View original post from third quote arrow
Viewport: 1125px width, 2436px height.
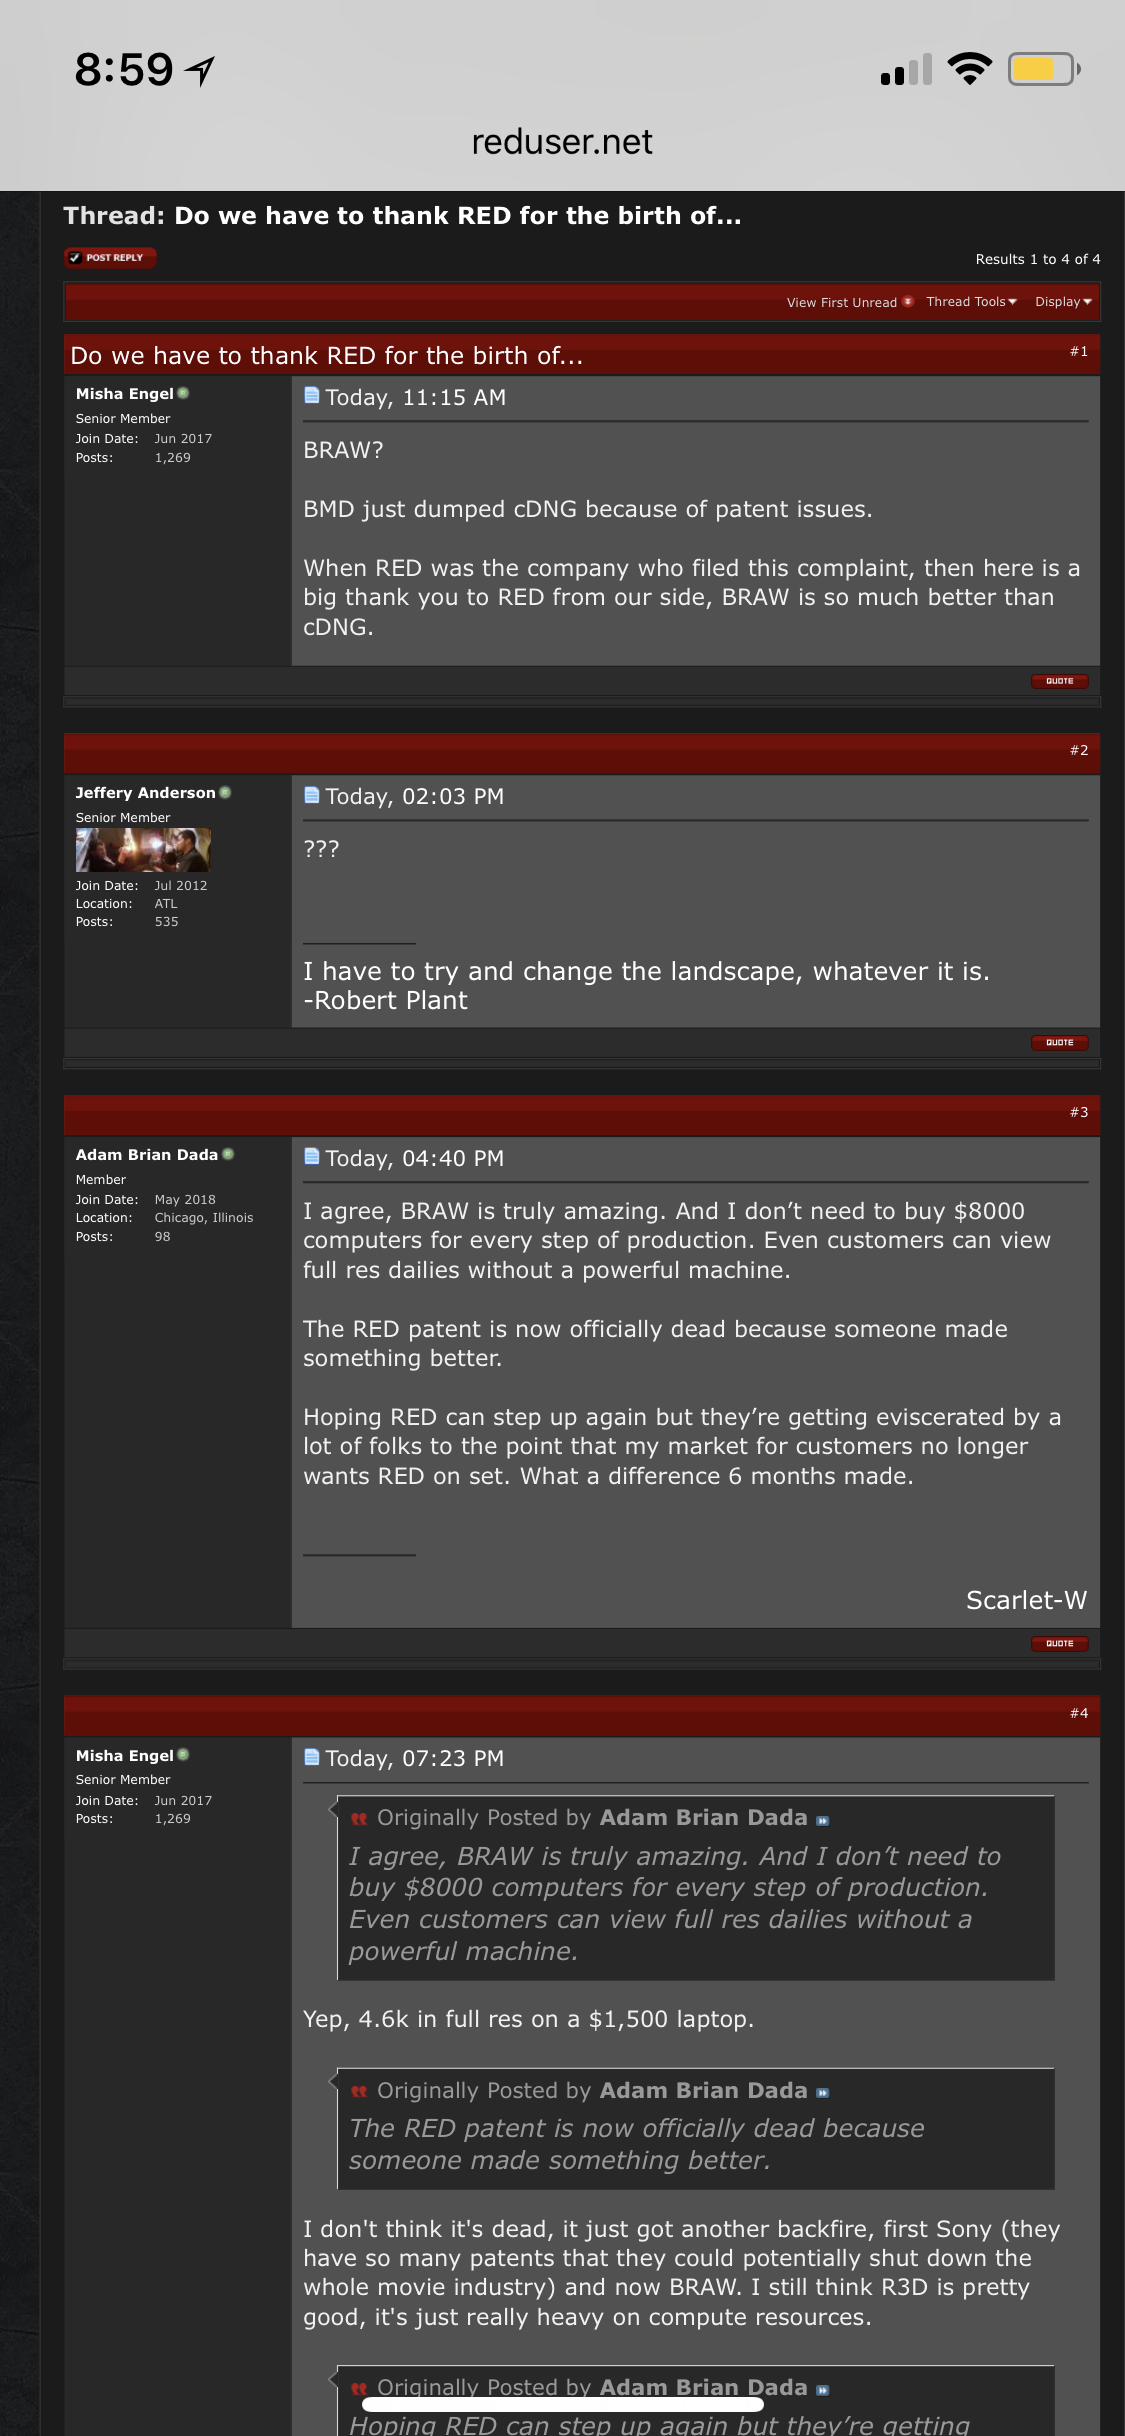click(x=822, y=2390)
